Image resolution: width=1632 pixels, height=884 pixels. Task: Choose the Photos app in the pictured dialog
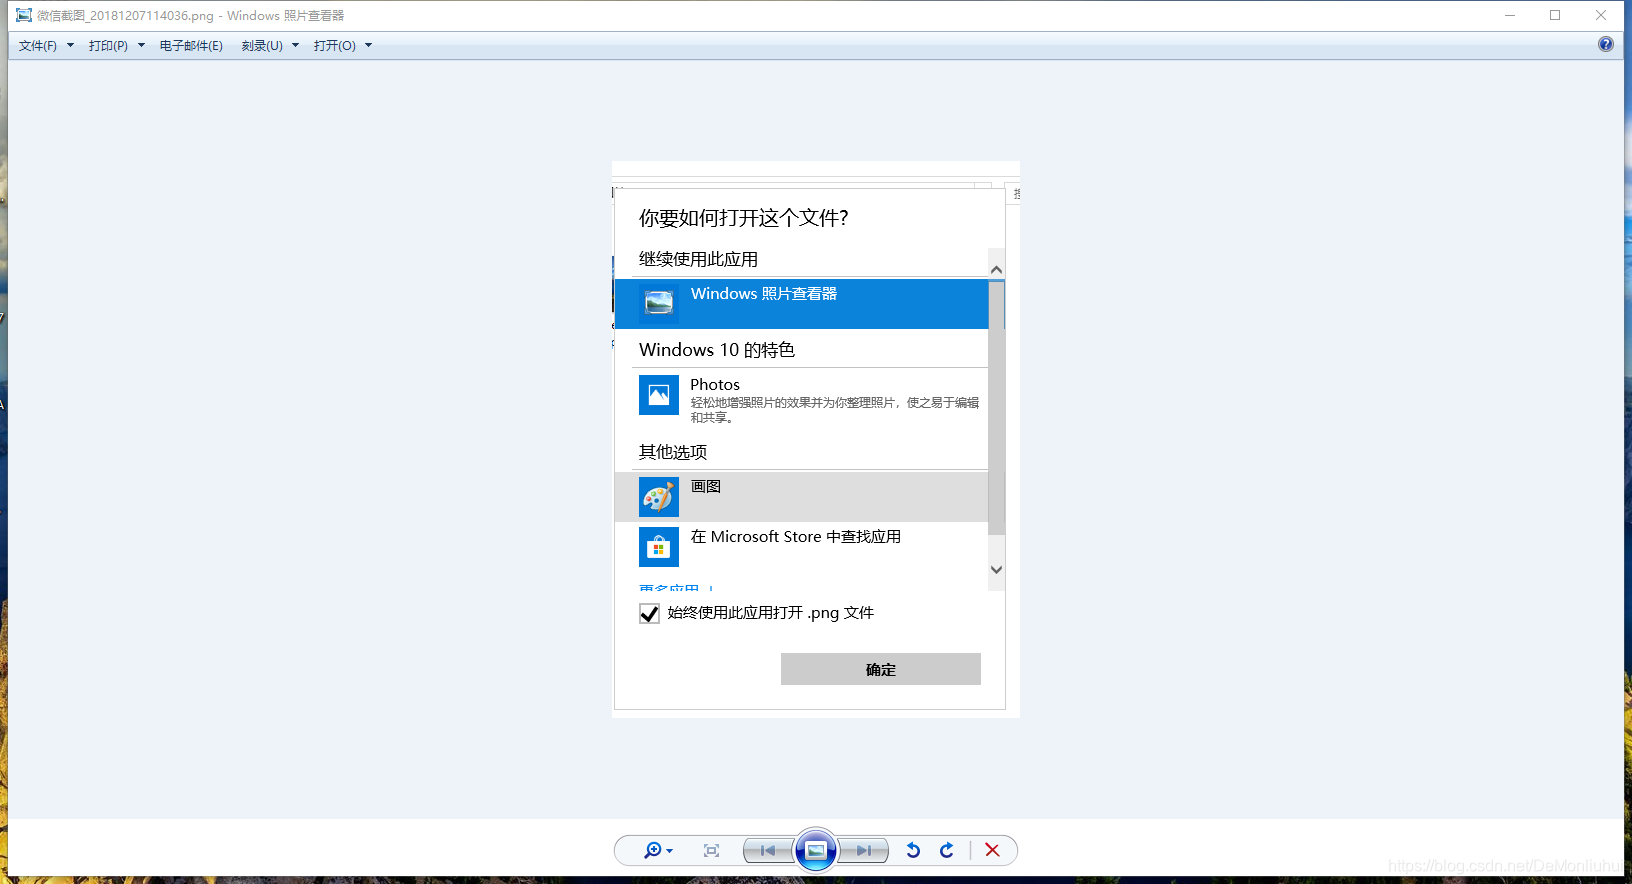pyautogui.click(x=801, y=400)
